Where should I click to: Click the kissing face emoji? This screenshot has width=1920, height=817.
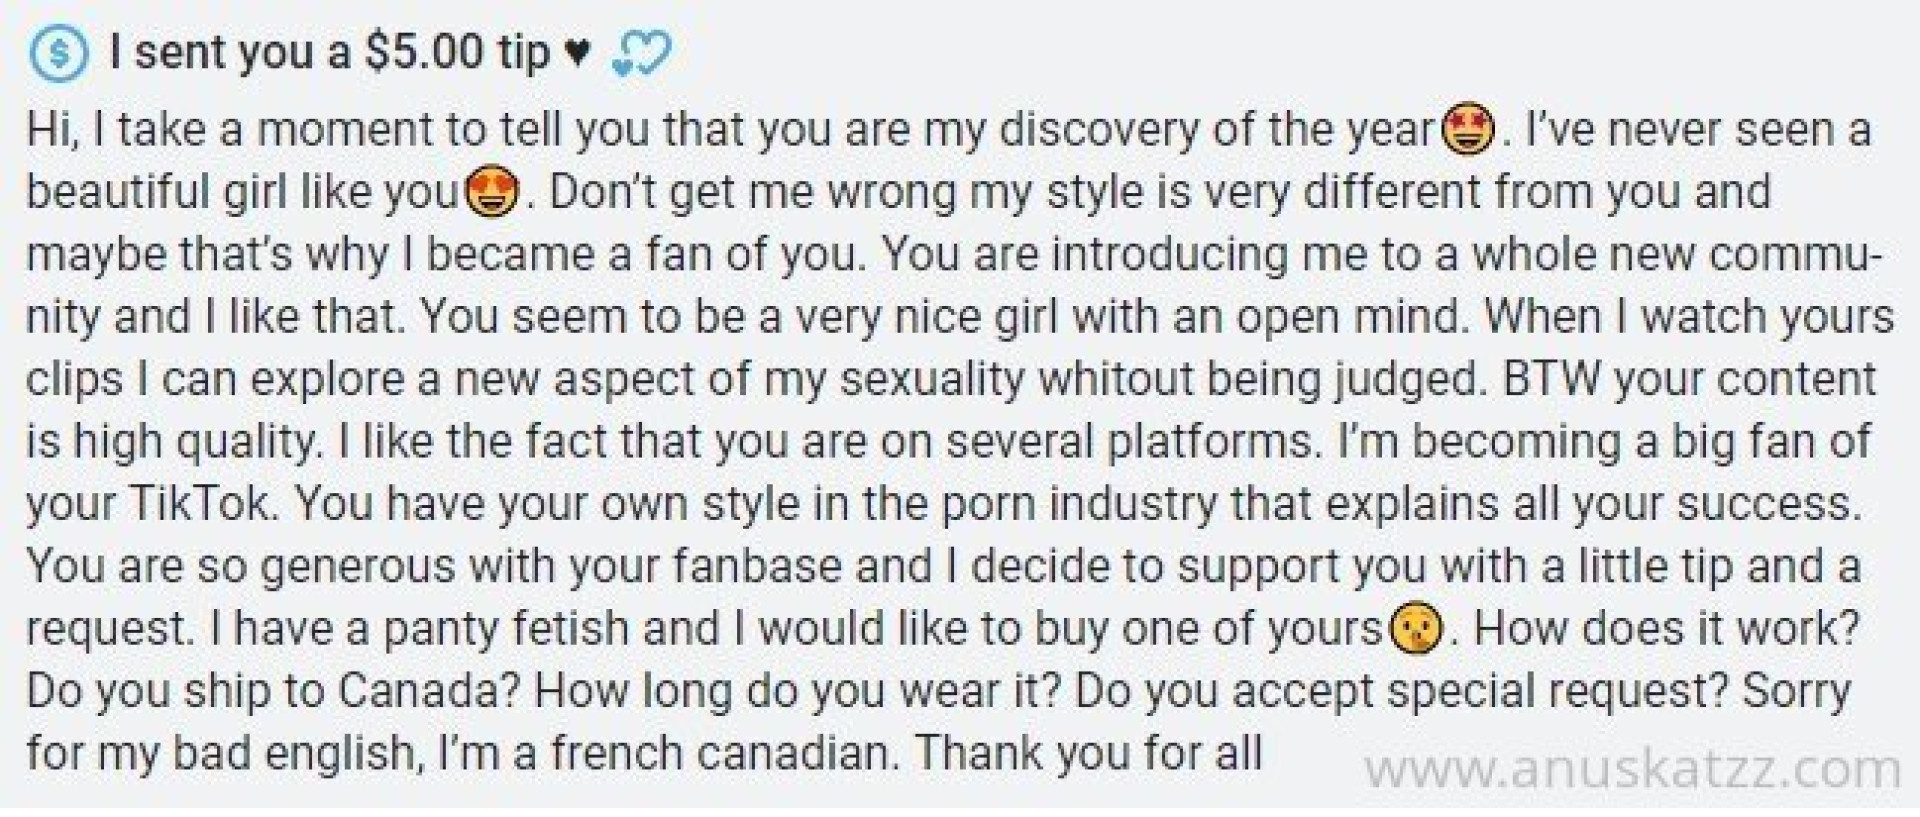(1417, 630)
